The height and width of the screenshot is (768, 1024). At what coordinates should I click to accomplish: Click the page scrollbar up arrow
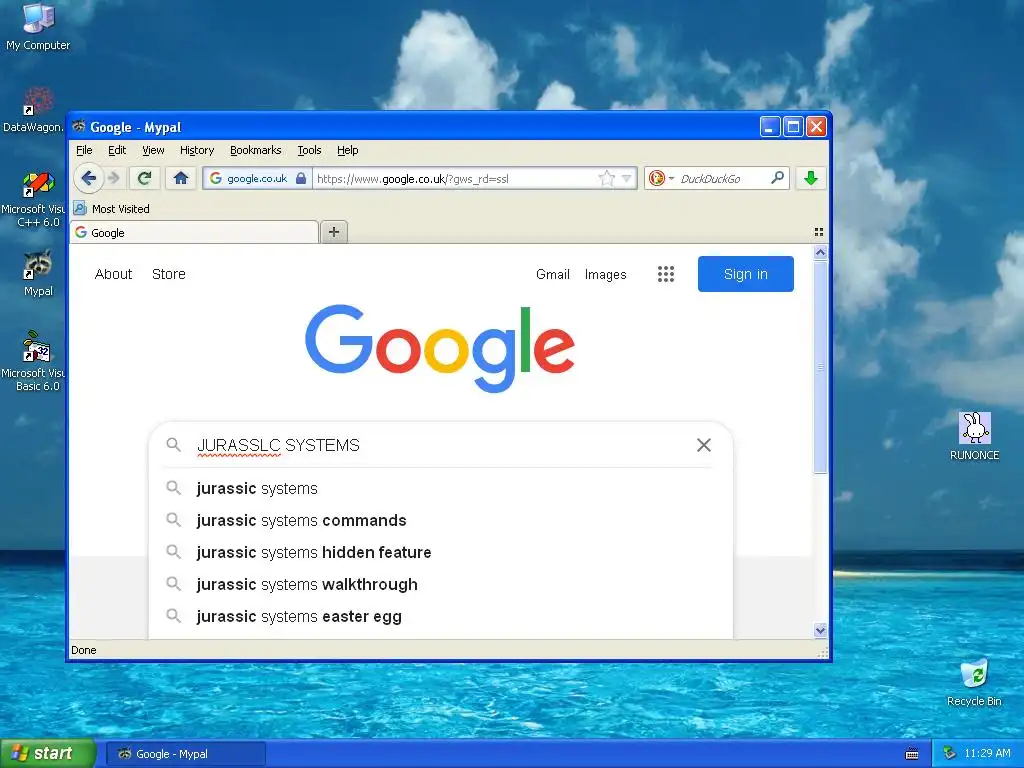coord(820,252)
